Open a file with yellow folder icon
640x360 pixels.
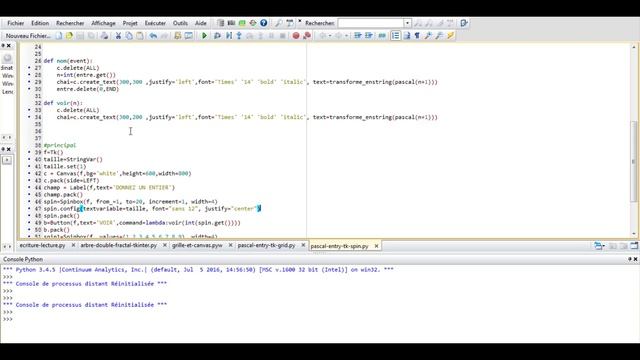[69, 36]
